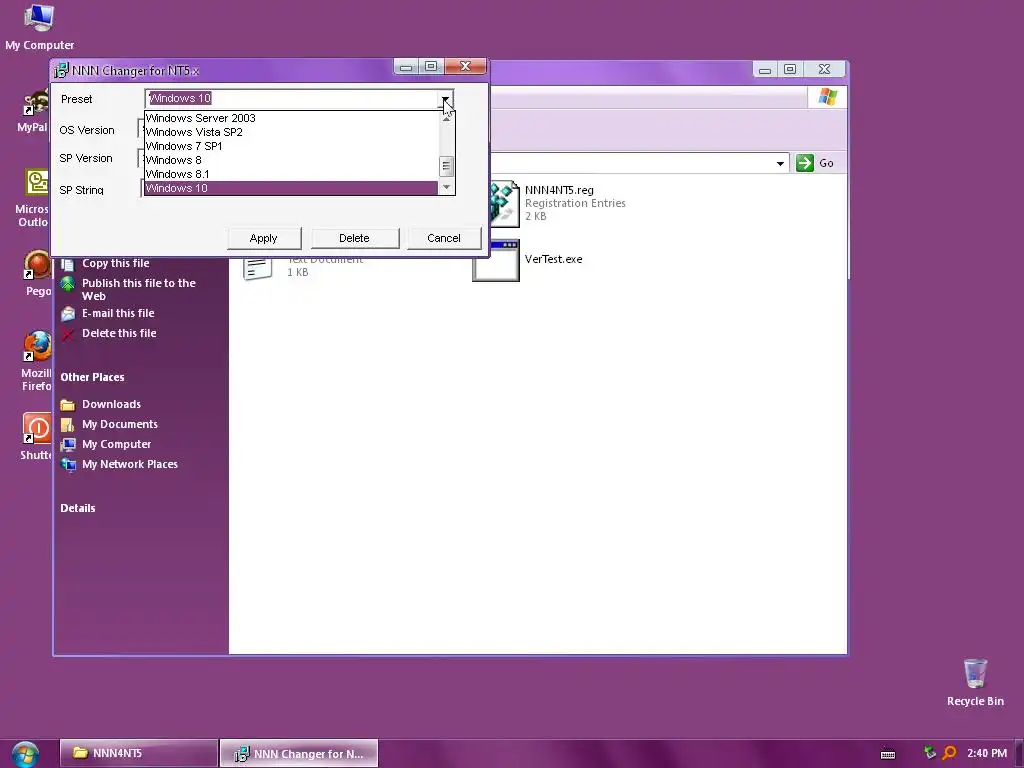Open My Documents in Other Places

point(120,424)
